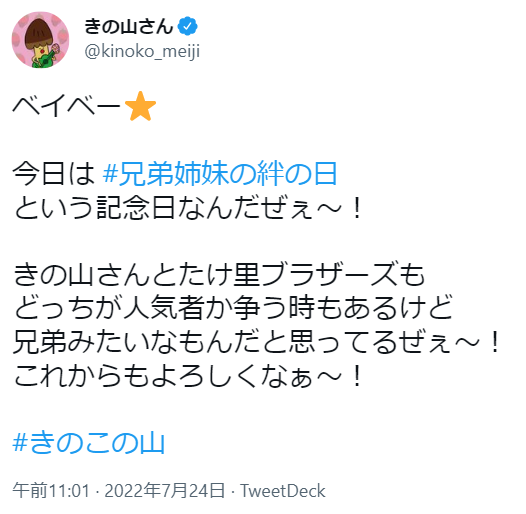
Task: Click the date 2022年7月24日
Action: 164,491
